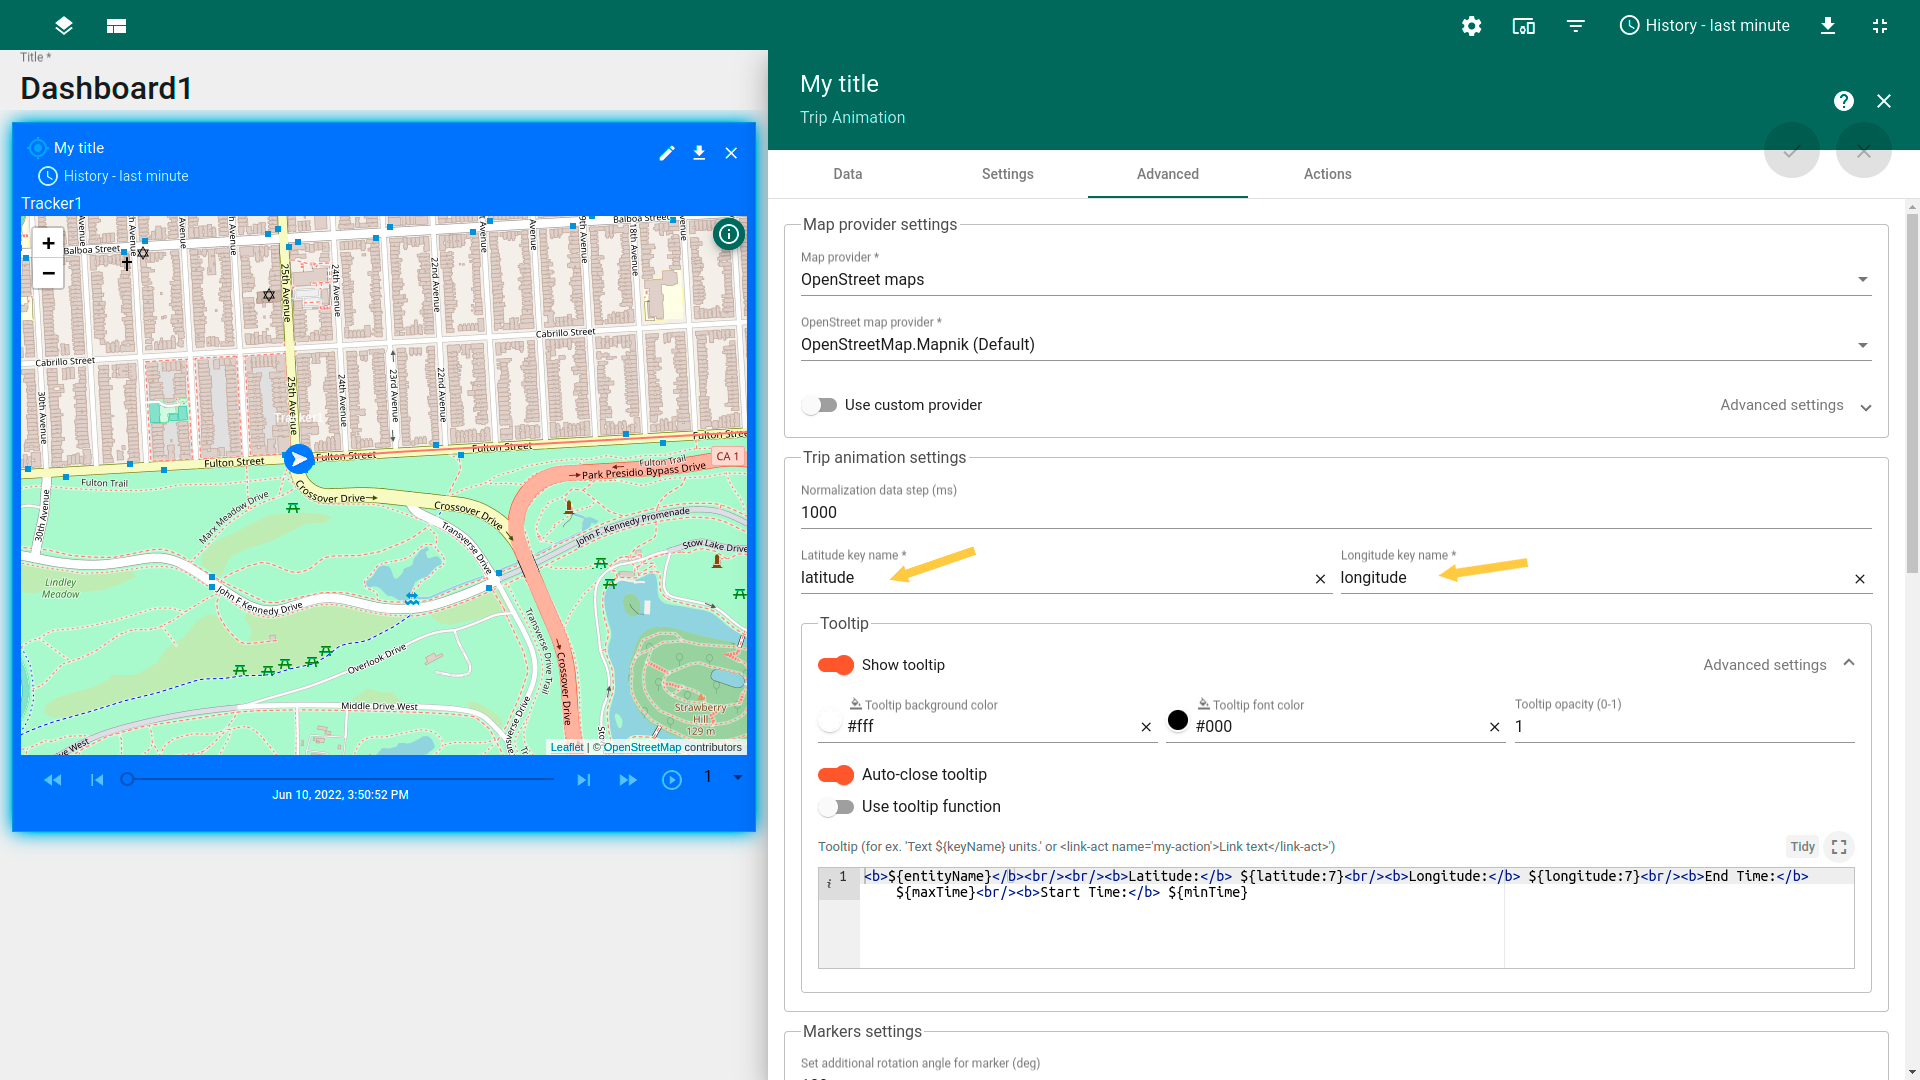The image size is (1920, 1080).
Task: Open the OpenStreetMap attribution link
Action: (x=642, y=747)
